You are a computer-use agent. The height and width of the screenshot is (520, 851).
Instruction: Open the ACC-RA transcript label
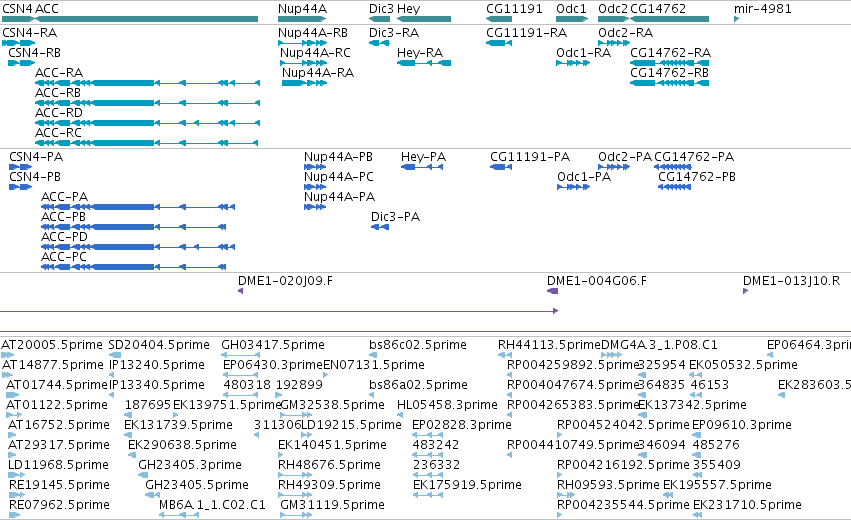pyautogui.click(x=59, y=73)
